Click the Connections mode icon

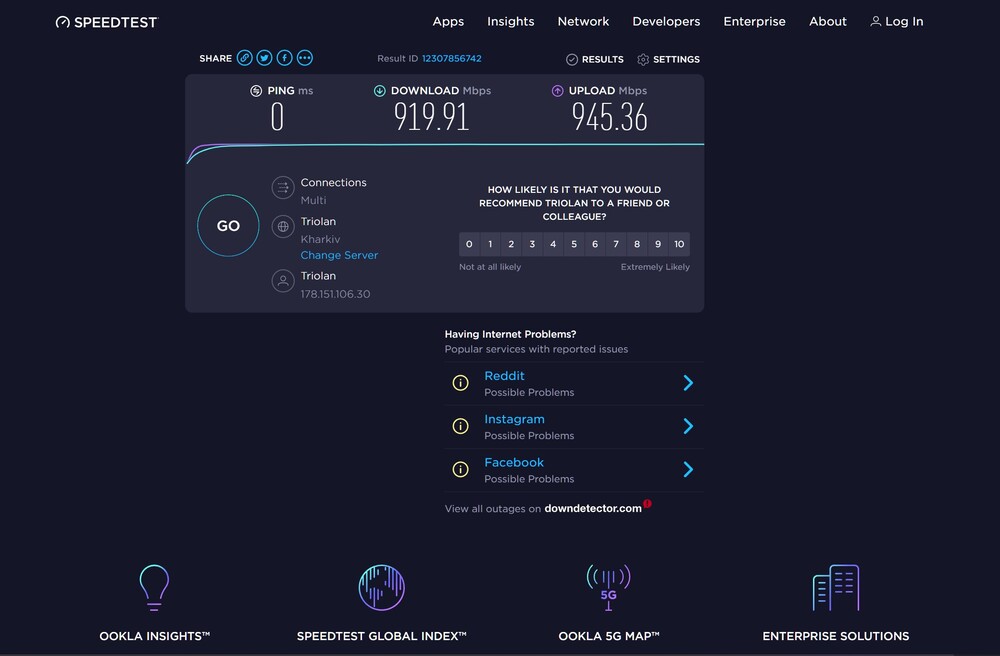283,188
